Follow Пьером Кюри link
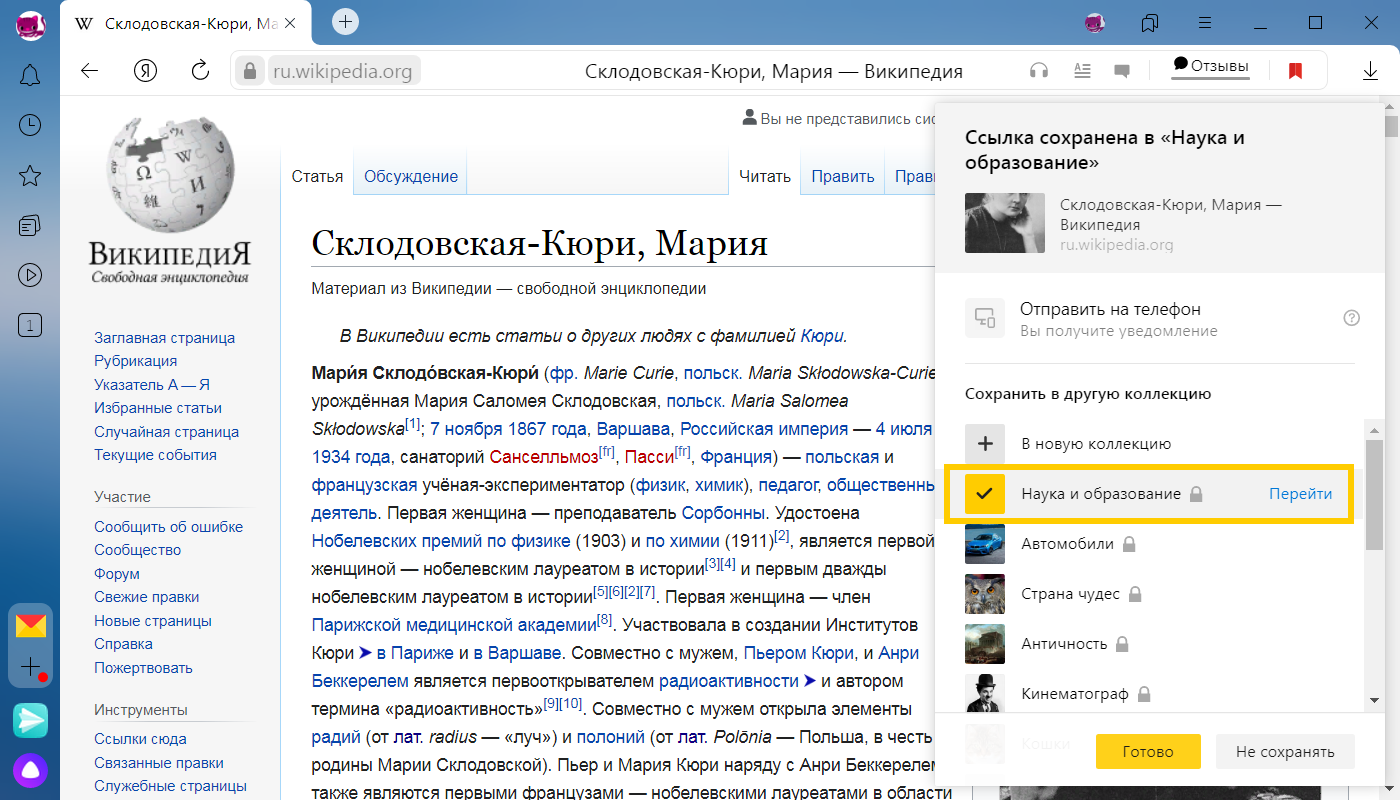The image size is (1400, 800). tap(799, 653)
